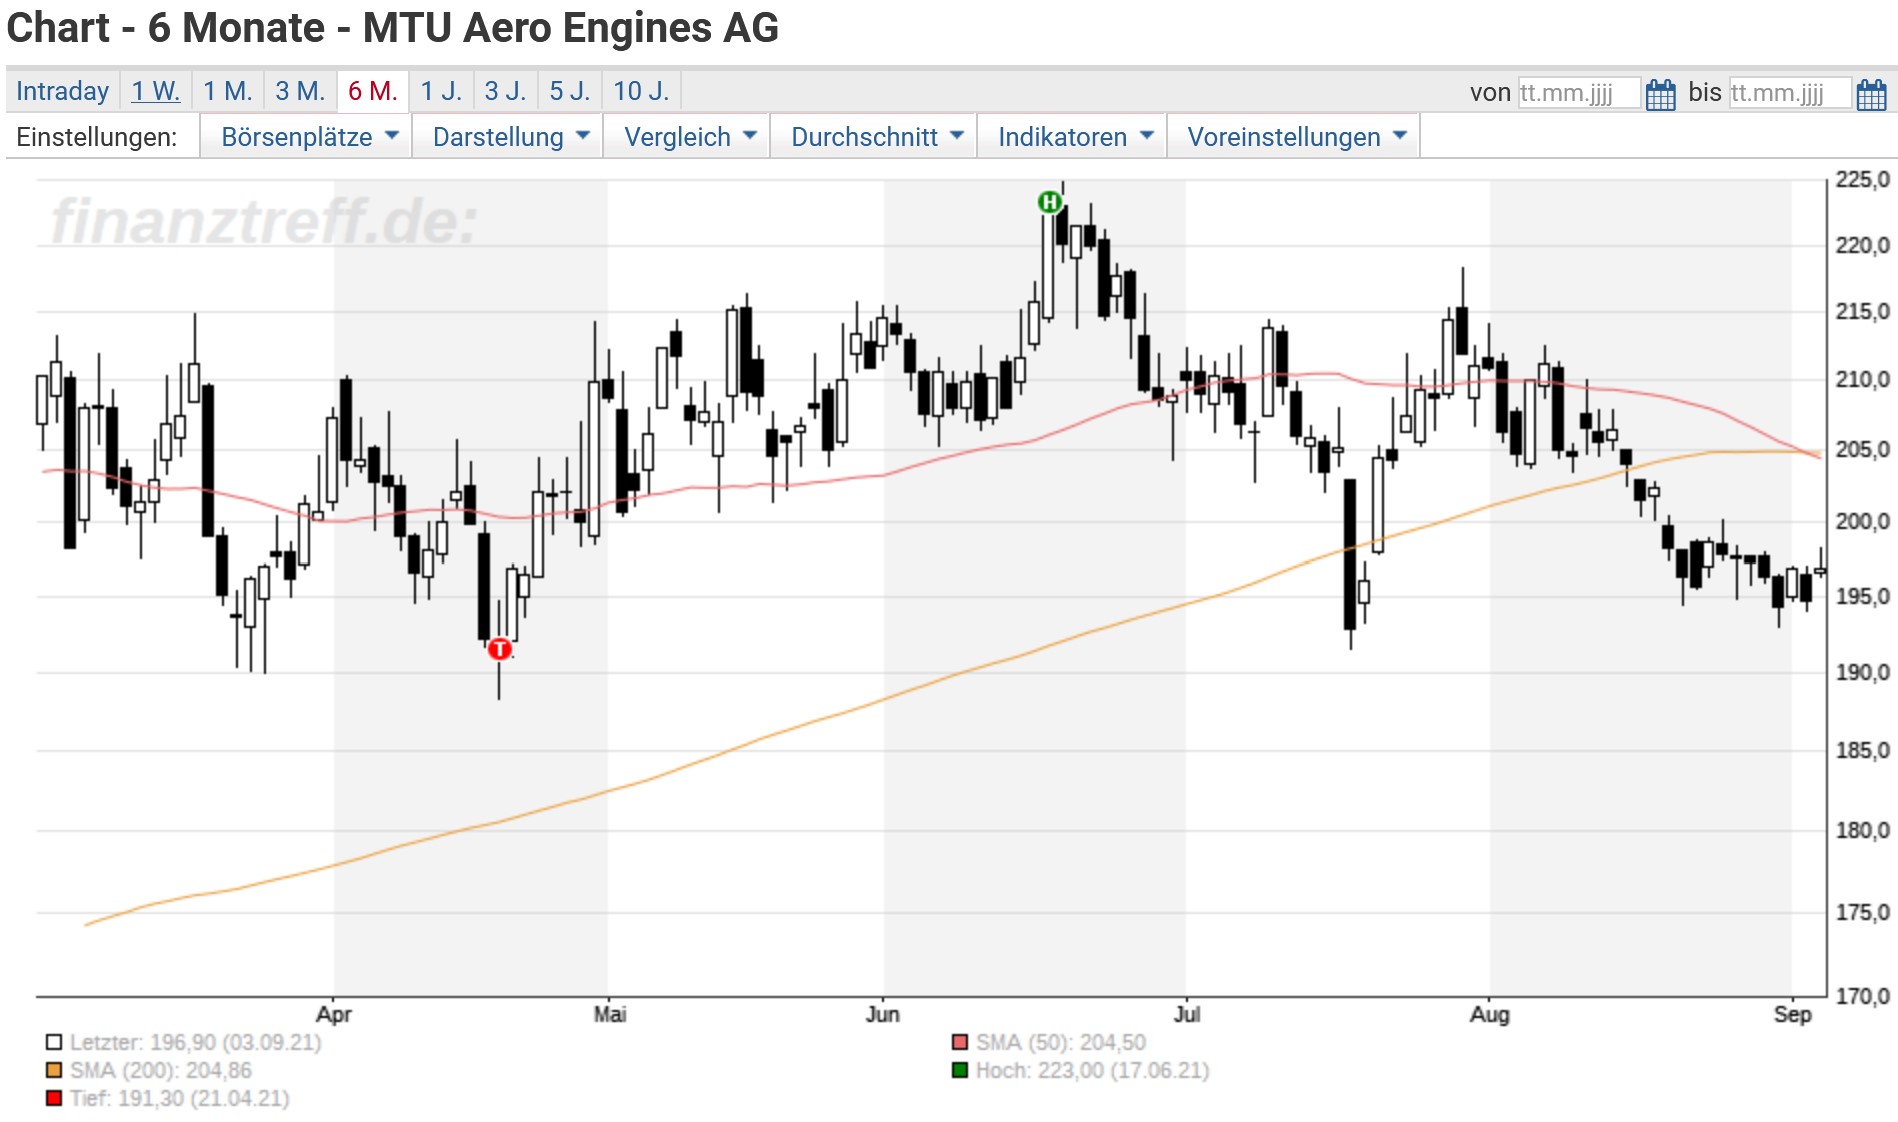Click the 'Jun' x-axis label

(883, 1015)
